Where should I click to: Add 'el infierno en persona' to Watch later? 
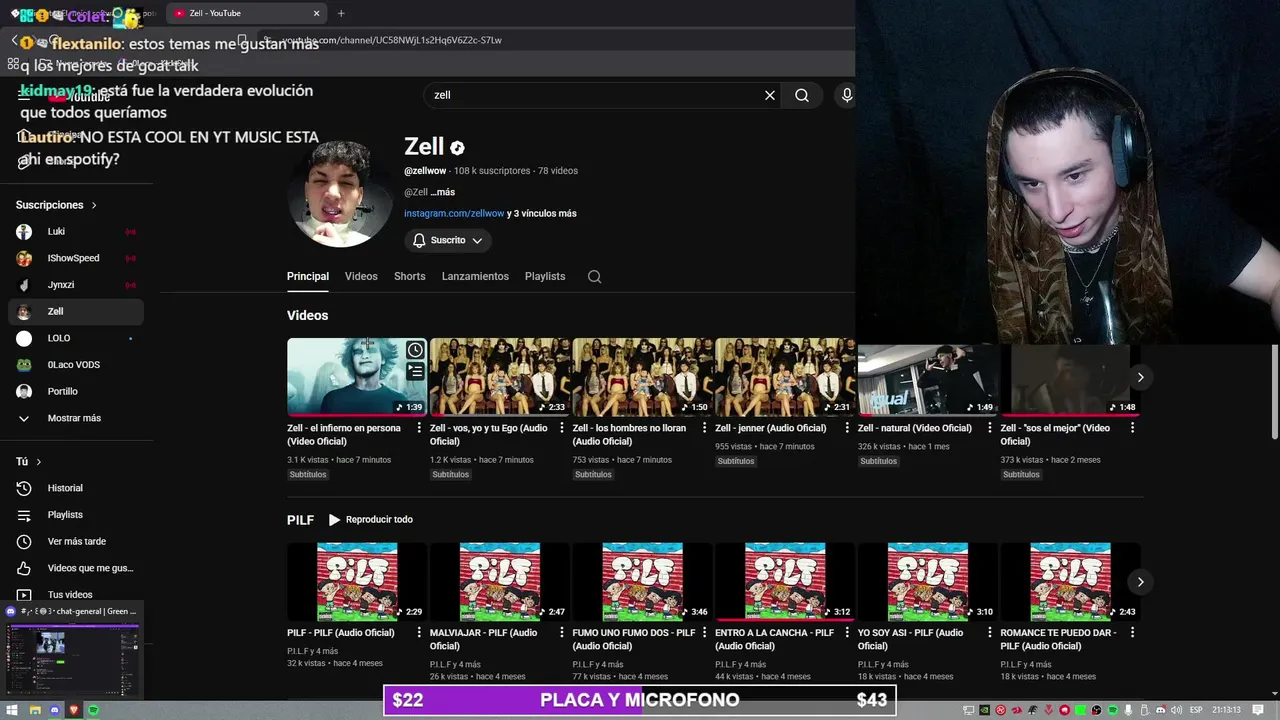[x=415, y=350]
